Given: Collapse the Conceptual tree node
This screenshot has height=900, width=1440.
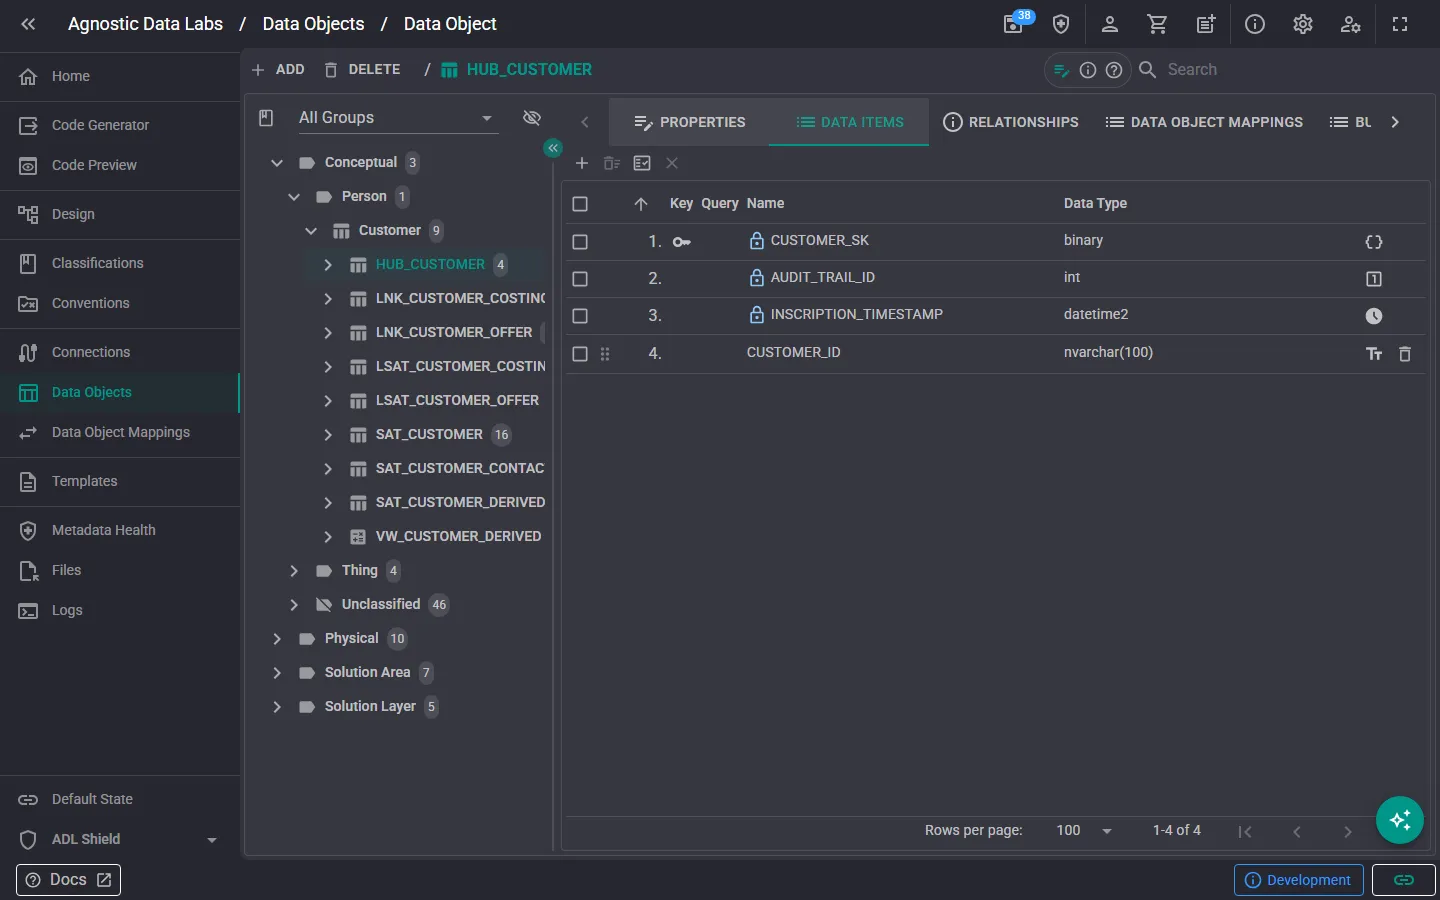Looking at the screenshot, I should 277,163.
